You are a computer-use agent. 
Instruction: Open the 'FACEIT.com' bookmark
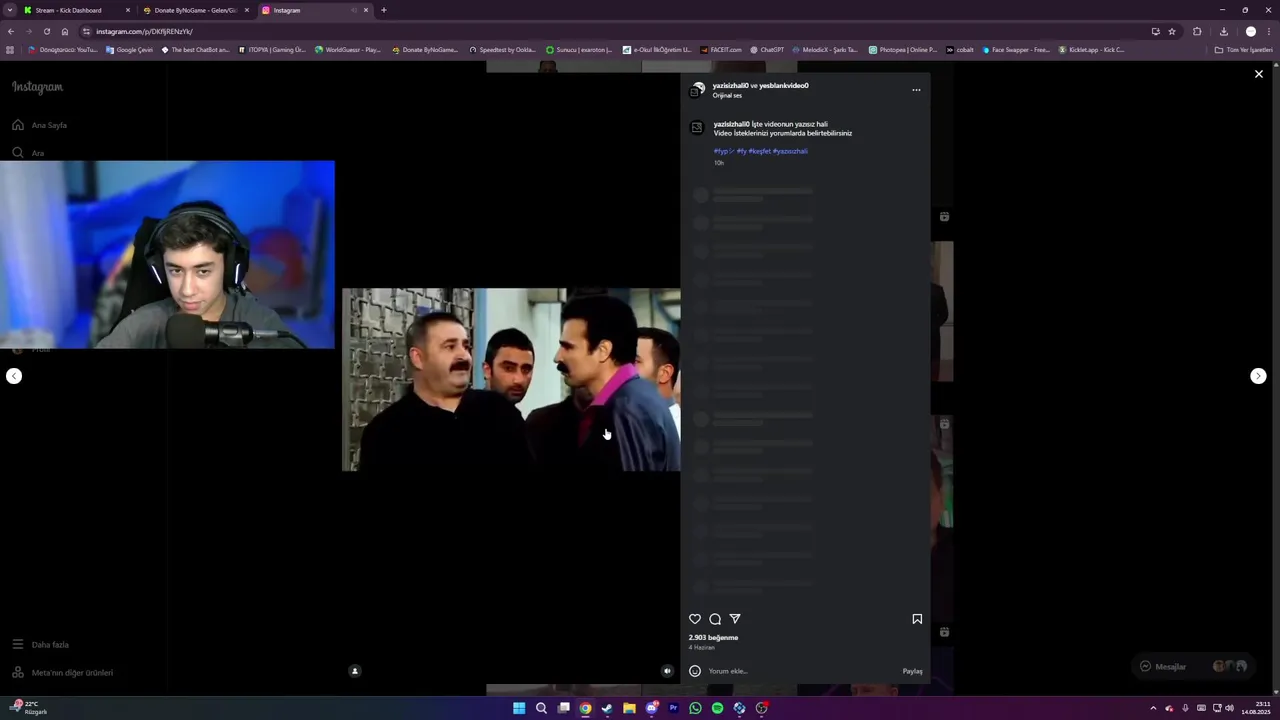[720, 49]
